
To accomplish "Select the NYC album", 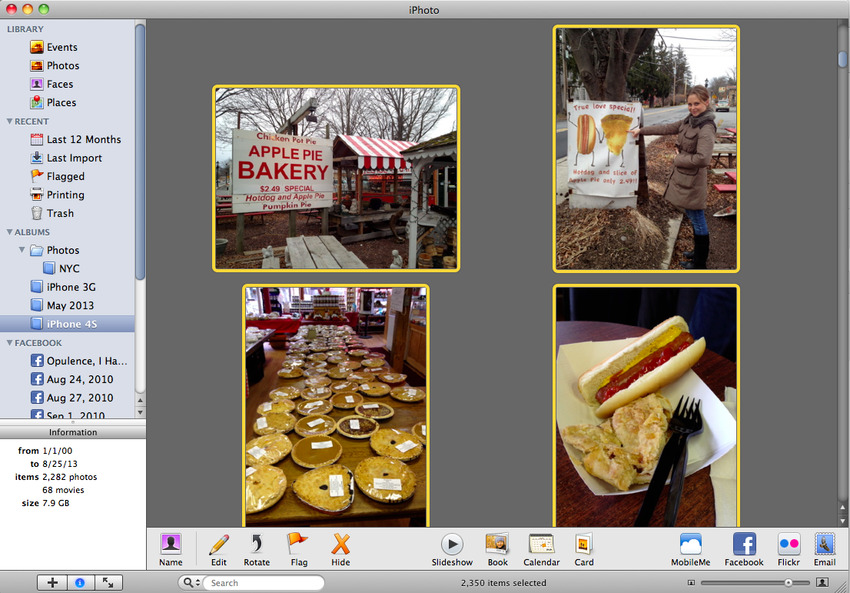I will point(61,268).
